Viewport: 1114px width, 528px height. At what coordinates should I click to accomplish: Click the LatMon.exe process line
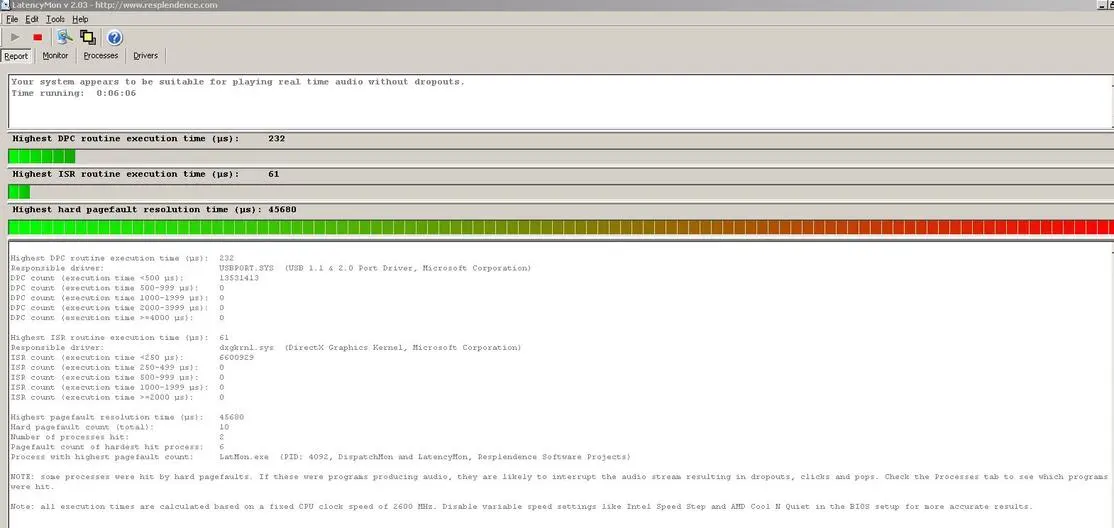point(320,457)
